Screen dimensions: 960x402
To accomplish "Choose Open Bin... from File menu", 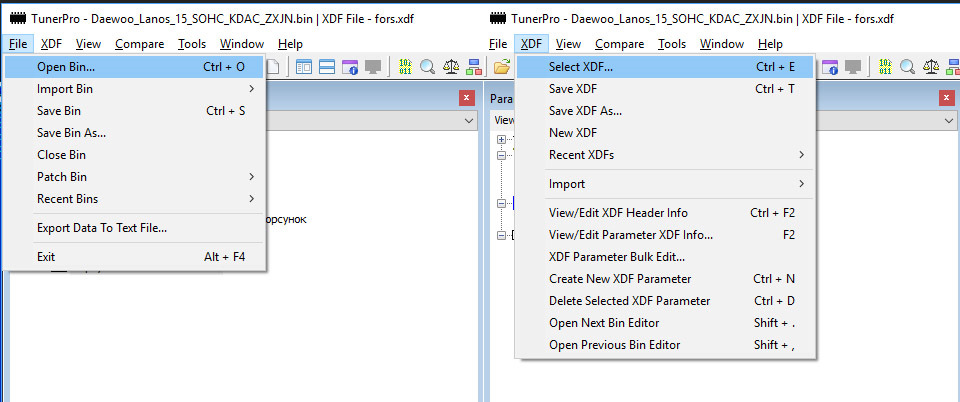I will point(134,67).
